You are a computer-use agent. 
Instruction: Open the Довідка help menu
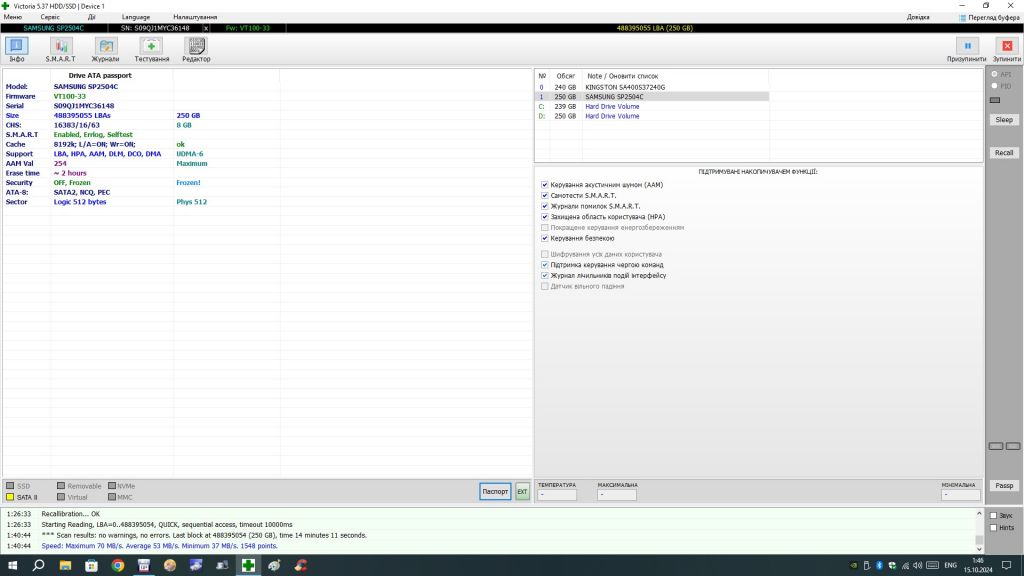tap(918, 17)
